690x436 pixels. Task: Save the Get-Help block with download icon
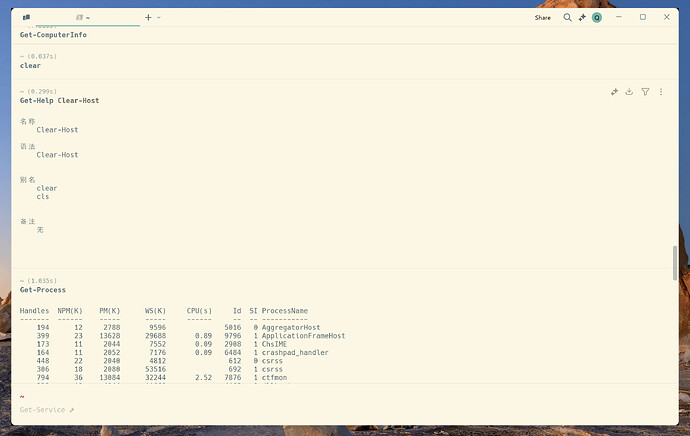[629, 92]
